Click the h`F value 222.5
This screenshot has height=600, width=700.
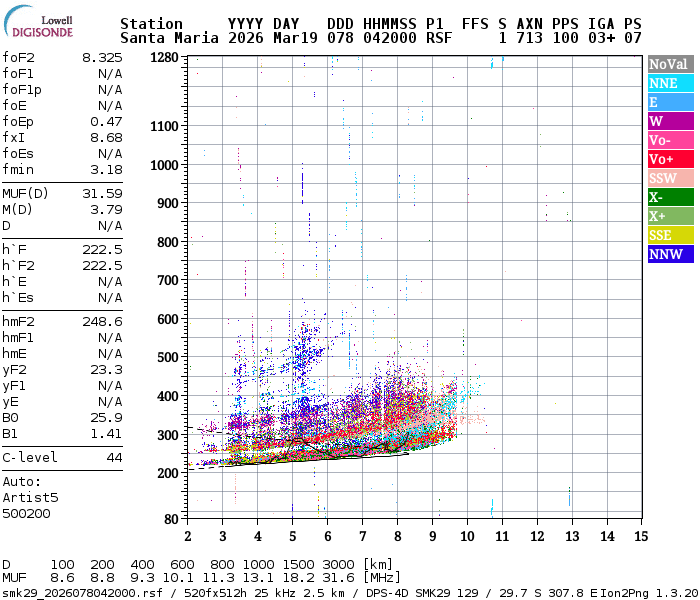click(102, 250)
